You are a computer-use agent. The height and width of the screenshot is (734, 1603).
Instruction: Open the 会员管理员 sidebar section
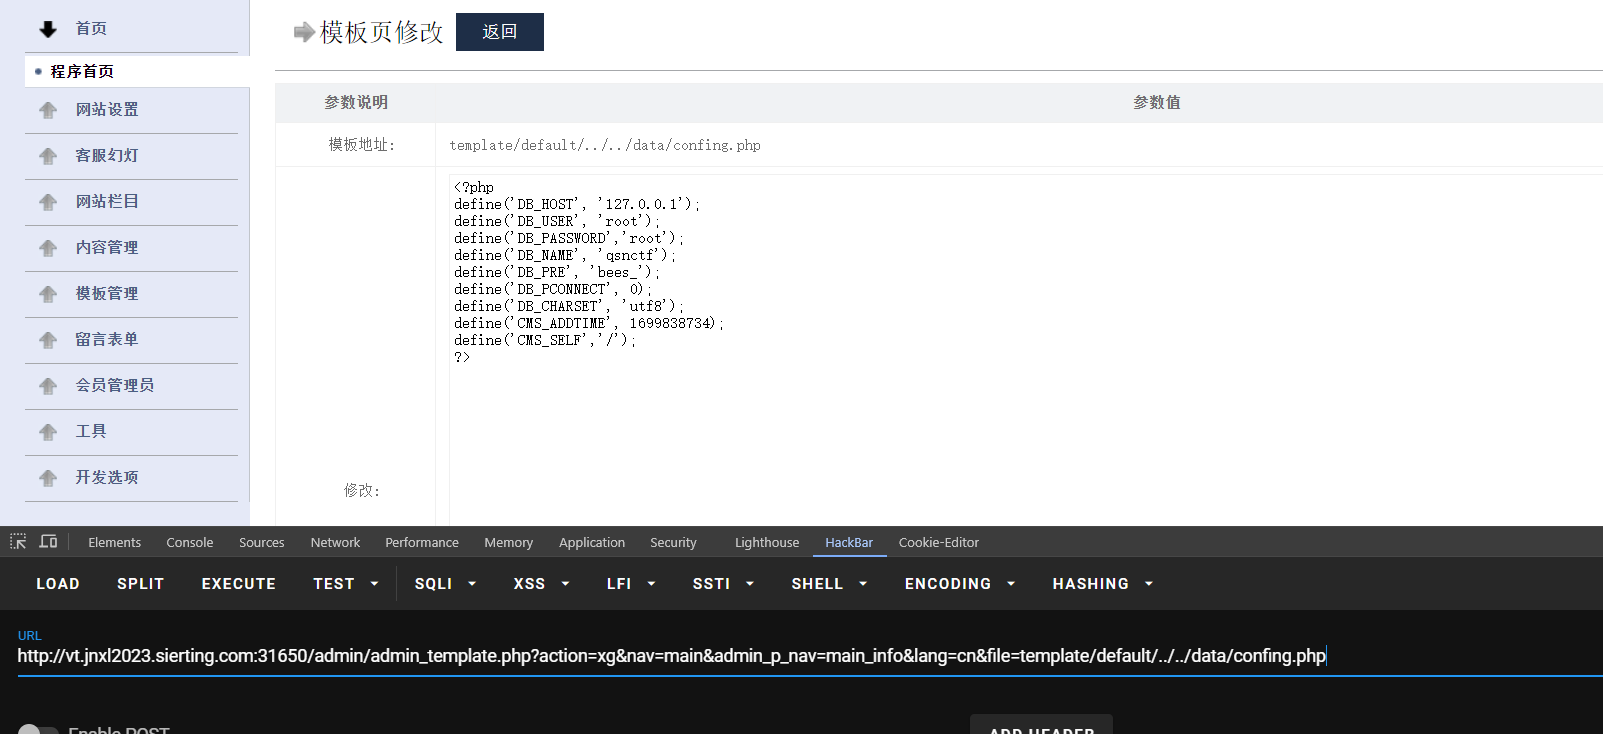point(115,386)
